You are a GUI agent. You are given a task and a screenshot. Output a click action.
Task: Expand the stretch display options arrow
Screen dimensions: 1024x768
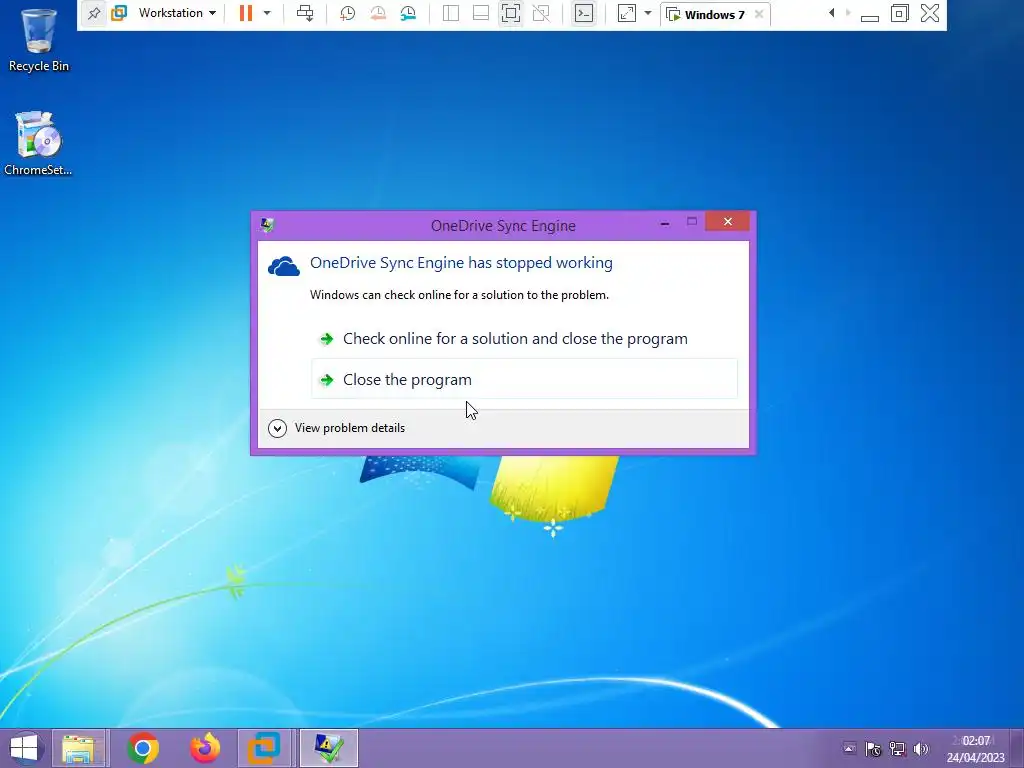648,13
